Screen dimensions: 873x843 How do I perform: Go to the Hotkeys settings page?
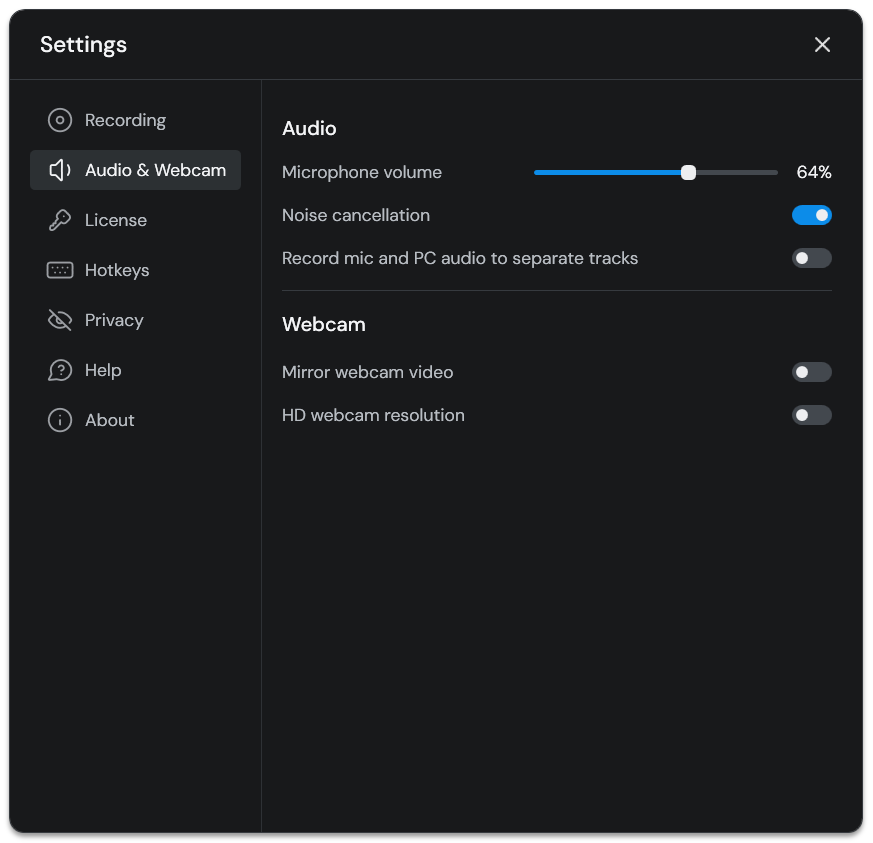pos(117,270)
